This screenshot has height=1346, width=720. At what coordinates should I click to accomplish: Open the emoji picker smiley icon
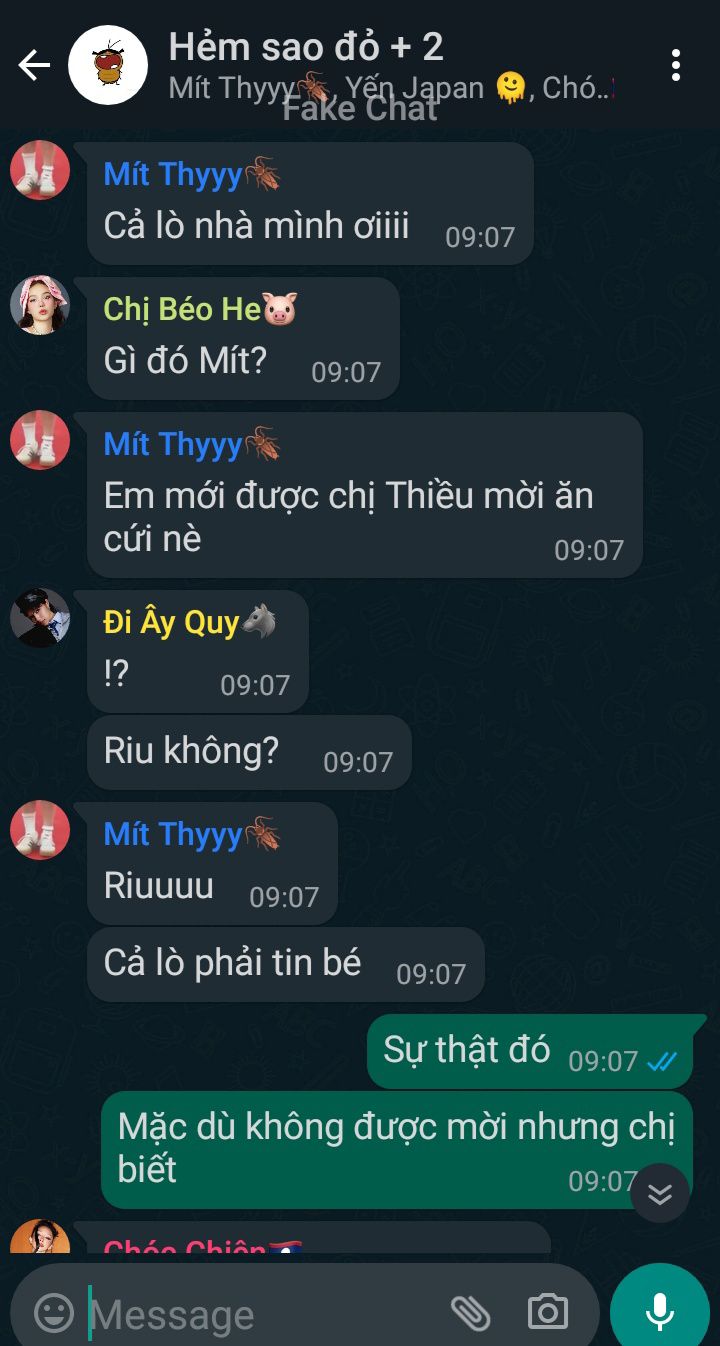(x=54, y=1312)
